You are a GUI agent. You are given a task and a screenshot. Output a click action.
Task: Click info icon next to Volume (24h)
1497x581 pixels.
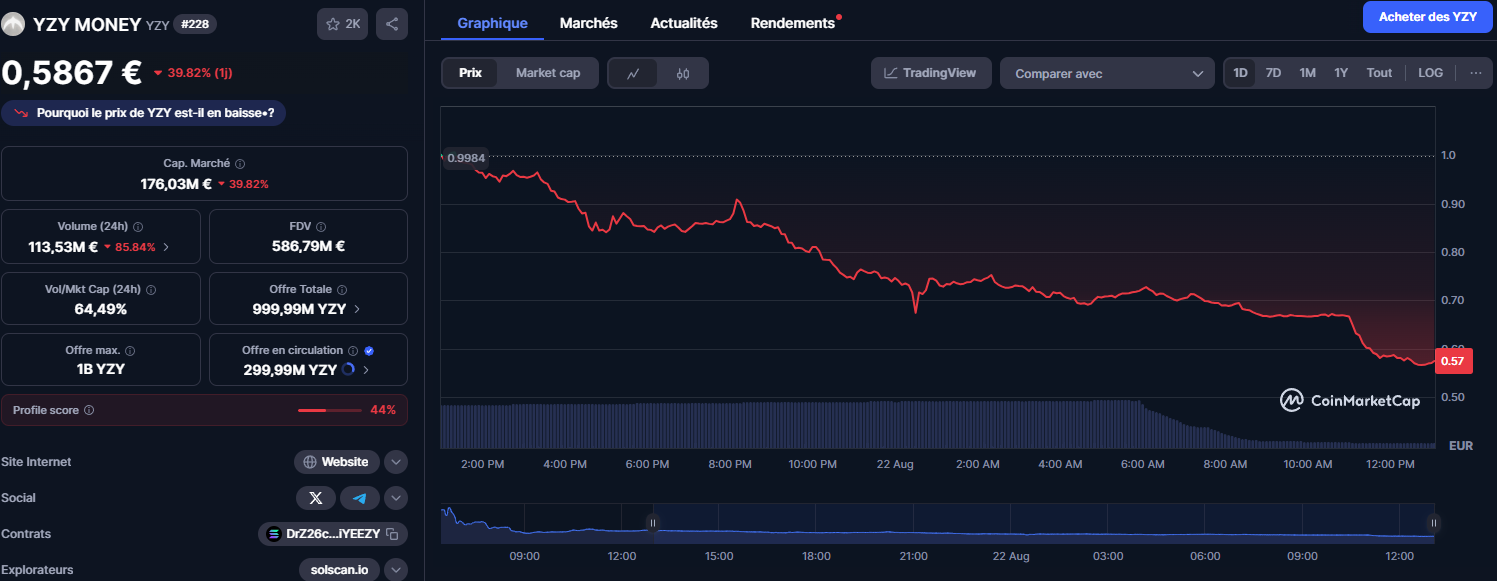pos(138,227)
